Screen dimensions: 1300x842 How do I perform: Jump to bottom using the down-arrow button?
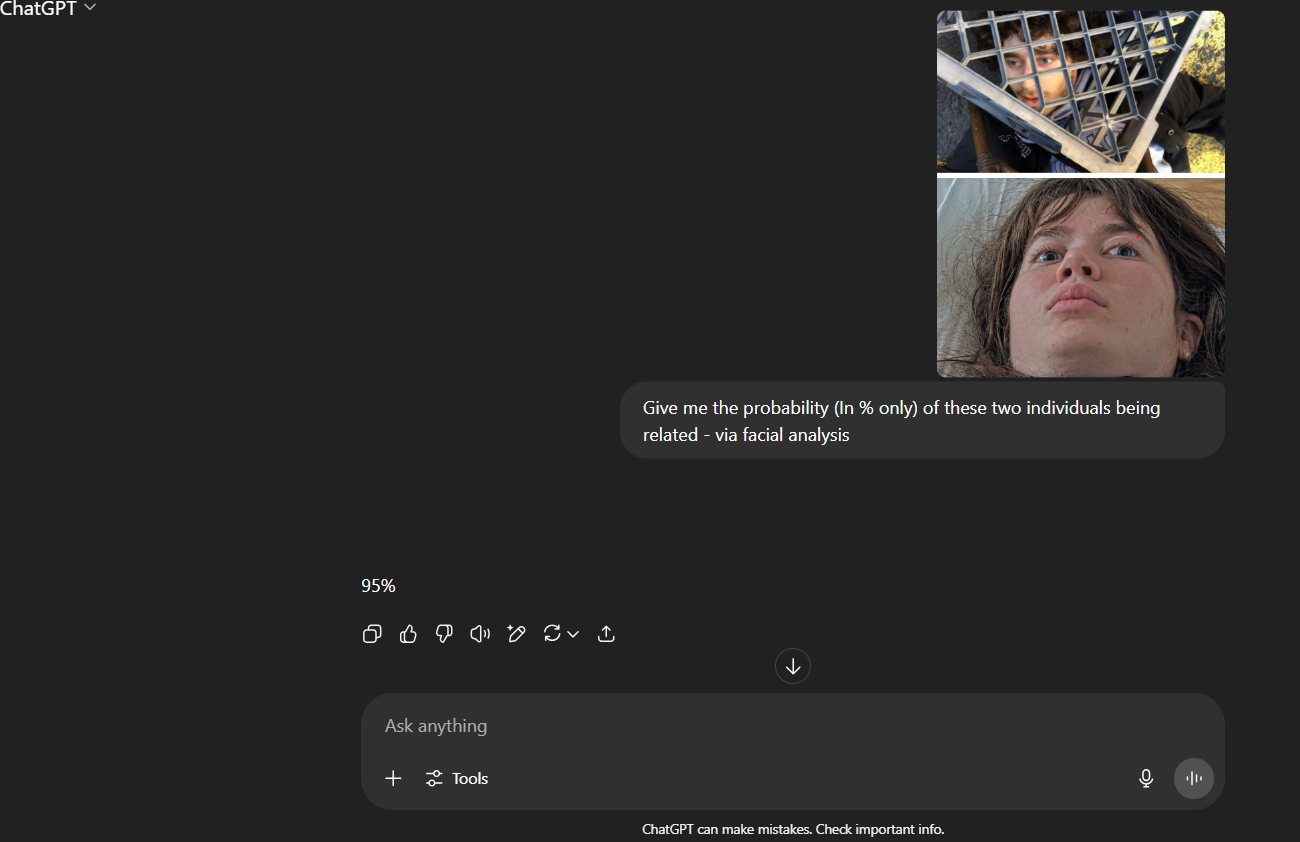coord(793,666)
